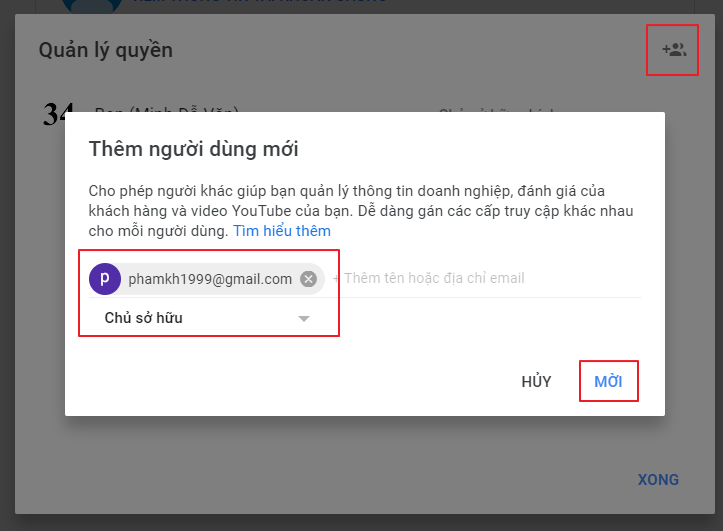Click the blue account info link at top
The height and width of the screenshot is (531, 723).
(260, 2)
